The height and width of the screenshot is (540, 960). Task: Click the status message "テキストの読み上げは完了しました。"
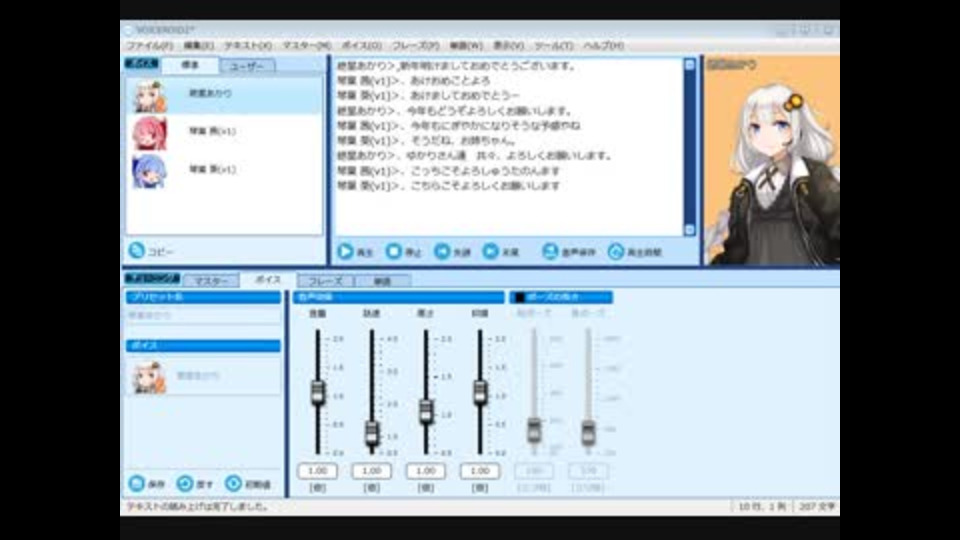click(x=198, y=507)
